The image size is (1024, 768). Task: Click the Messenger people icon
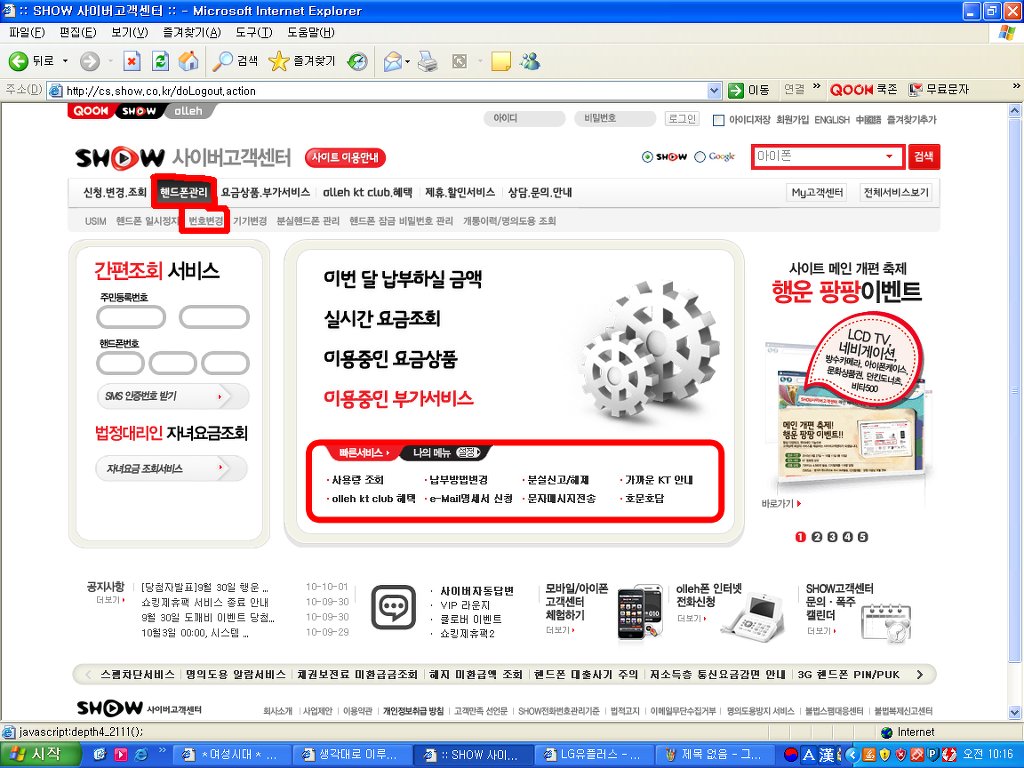click(530, 61)
